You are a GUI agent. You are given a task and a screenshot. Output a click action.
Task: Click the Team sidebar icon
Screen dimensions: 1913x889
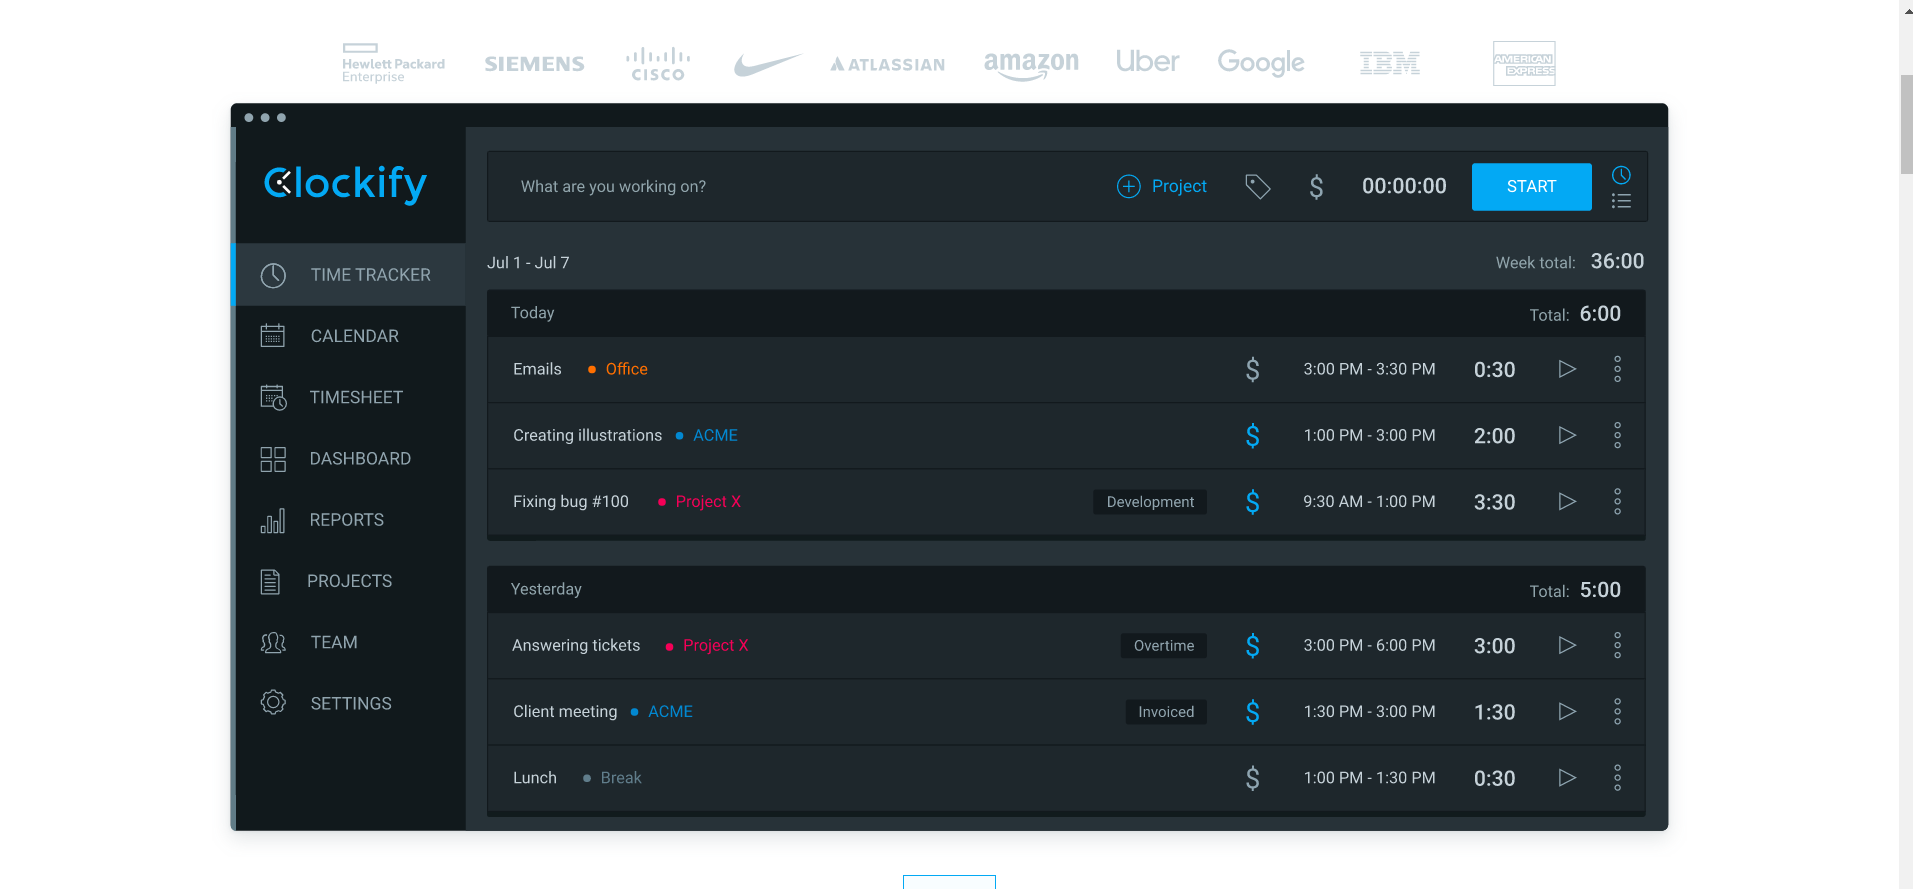click(273, 642)
